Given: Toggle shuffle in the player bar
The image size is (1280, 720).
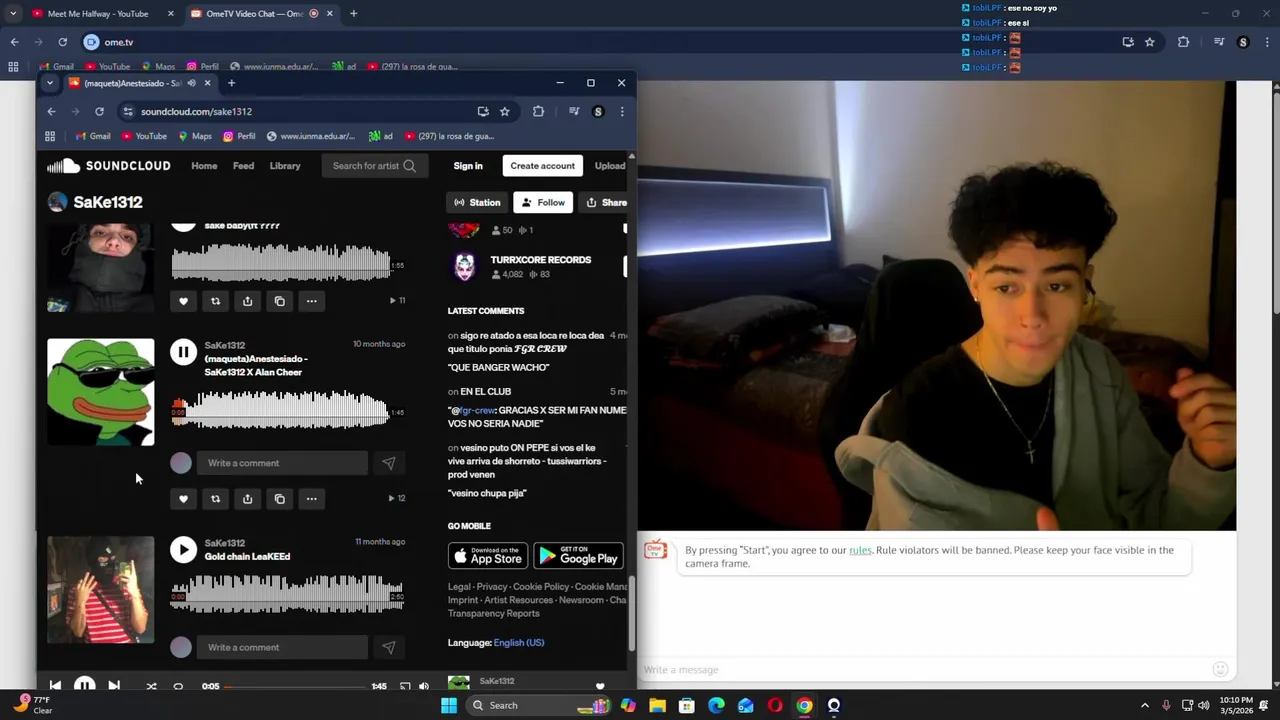Looking at the screenshot, I should 151,686.
